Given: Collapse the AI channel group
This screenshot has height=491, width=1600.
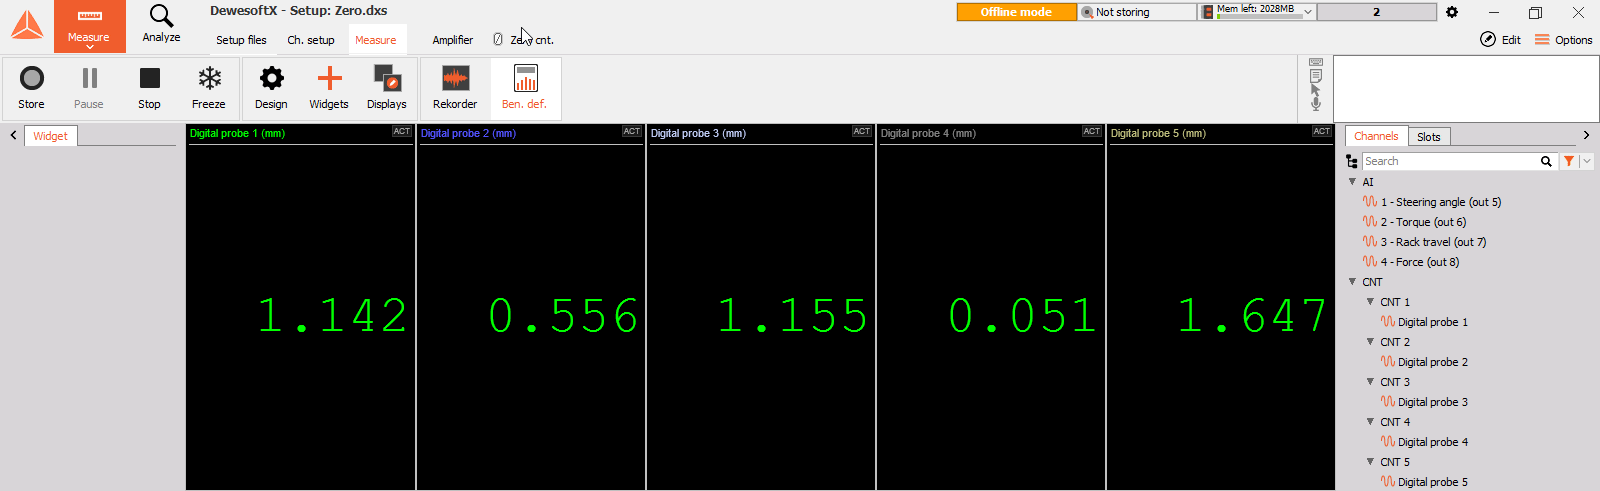Looking at the screenshot, I should click(1352, 182).
